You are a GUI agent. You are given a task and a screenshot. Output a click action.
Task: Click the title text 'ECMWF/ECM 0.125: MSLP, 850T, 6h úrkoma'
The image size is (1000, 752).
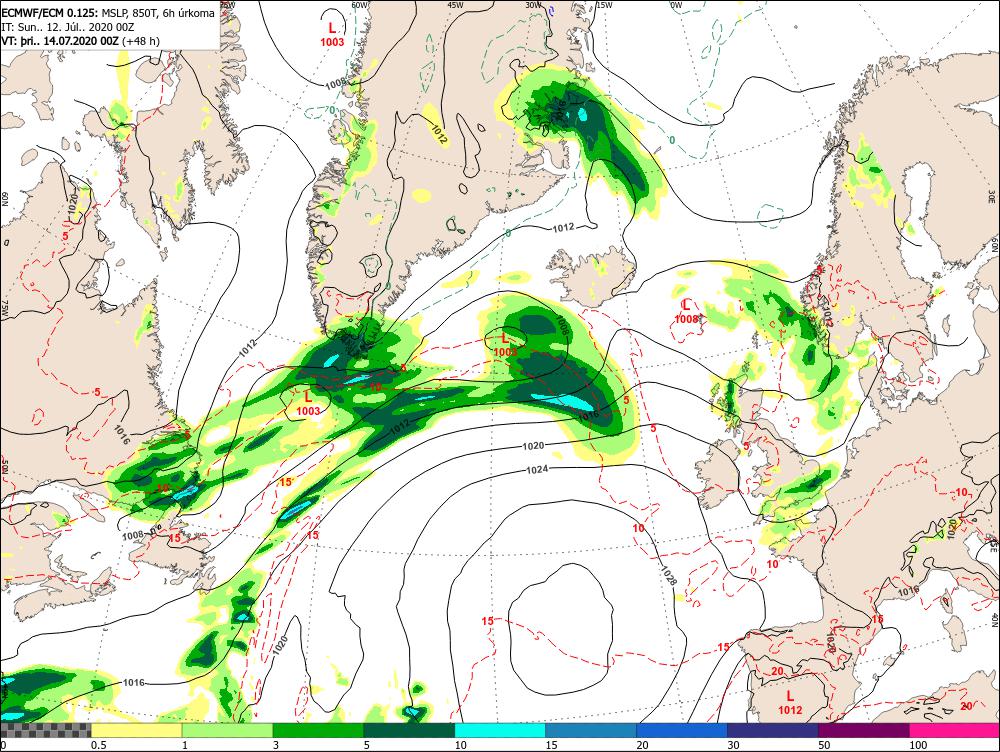point(108,13)
